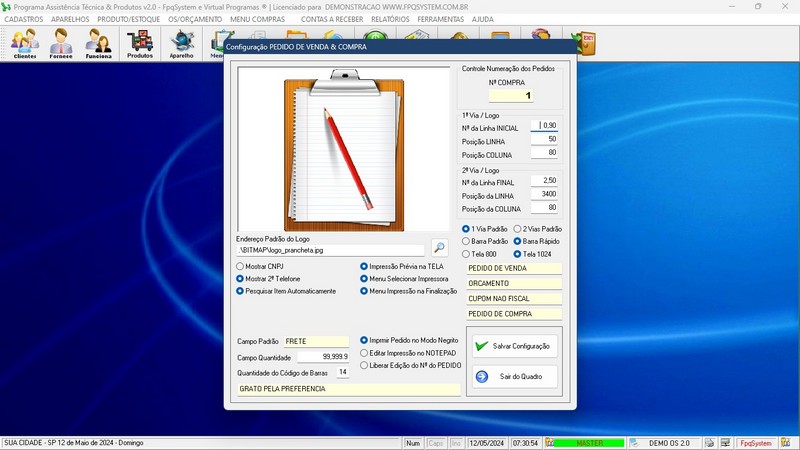
Task: Enable Liberar Edição do Nº do PEDIDO
Action: pos(411,365)
